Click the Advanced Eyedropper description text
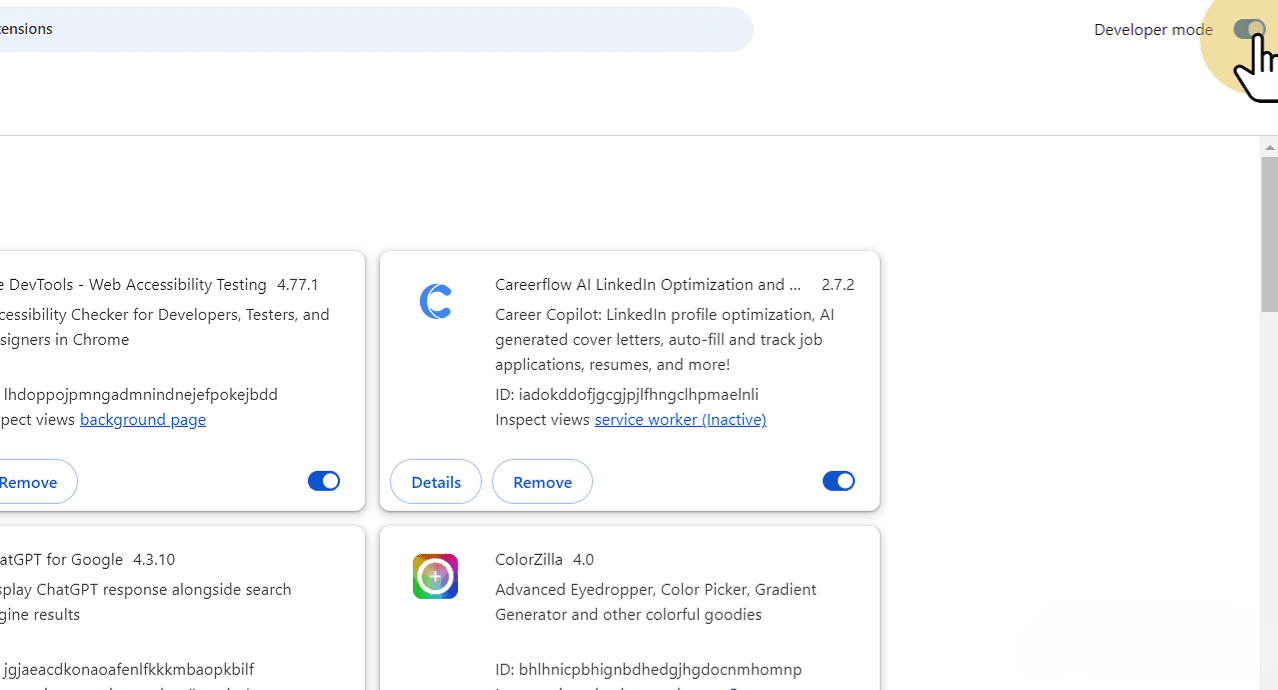Viewport: 1278px width, 690px height. coord(655,602)
